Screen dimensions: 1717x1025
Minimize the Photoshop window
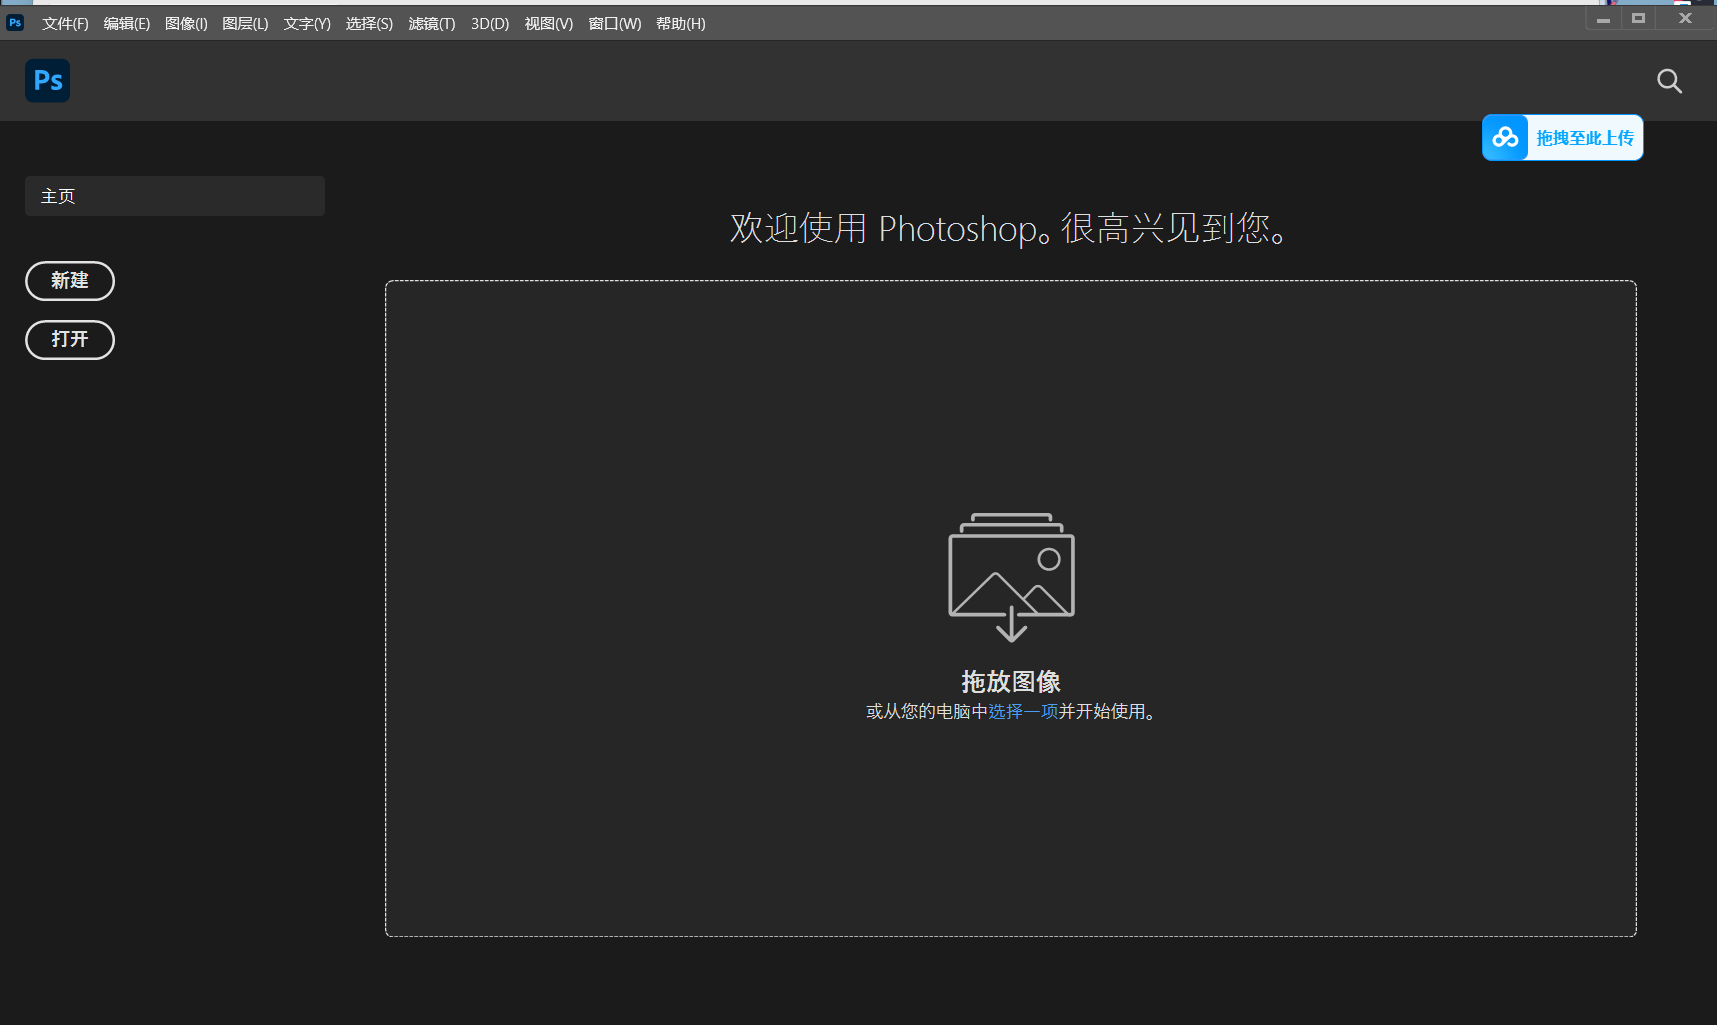pos(1603,18)
